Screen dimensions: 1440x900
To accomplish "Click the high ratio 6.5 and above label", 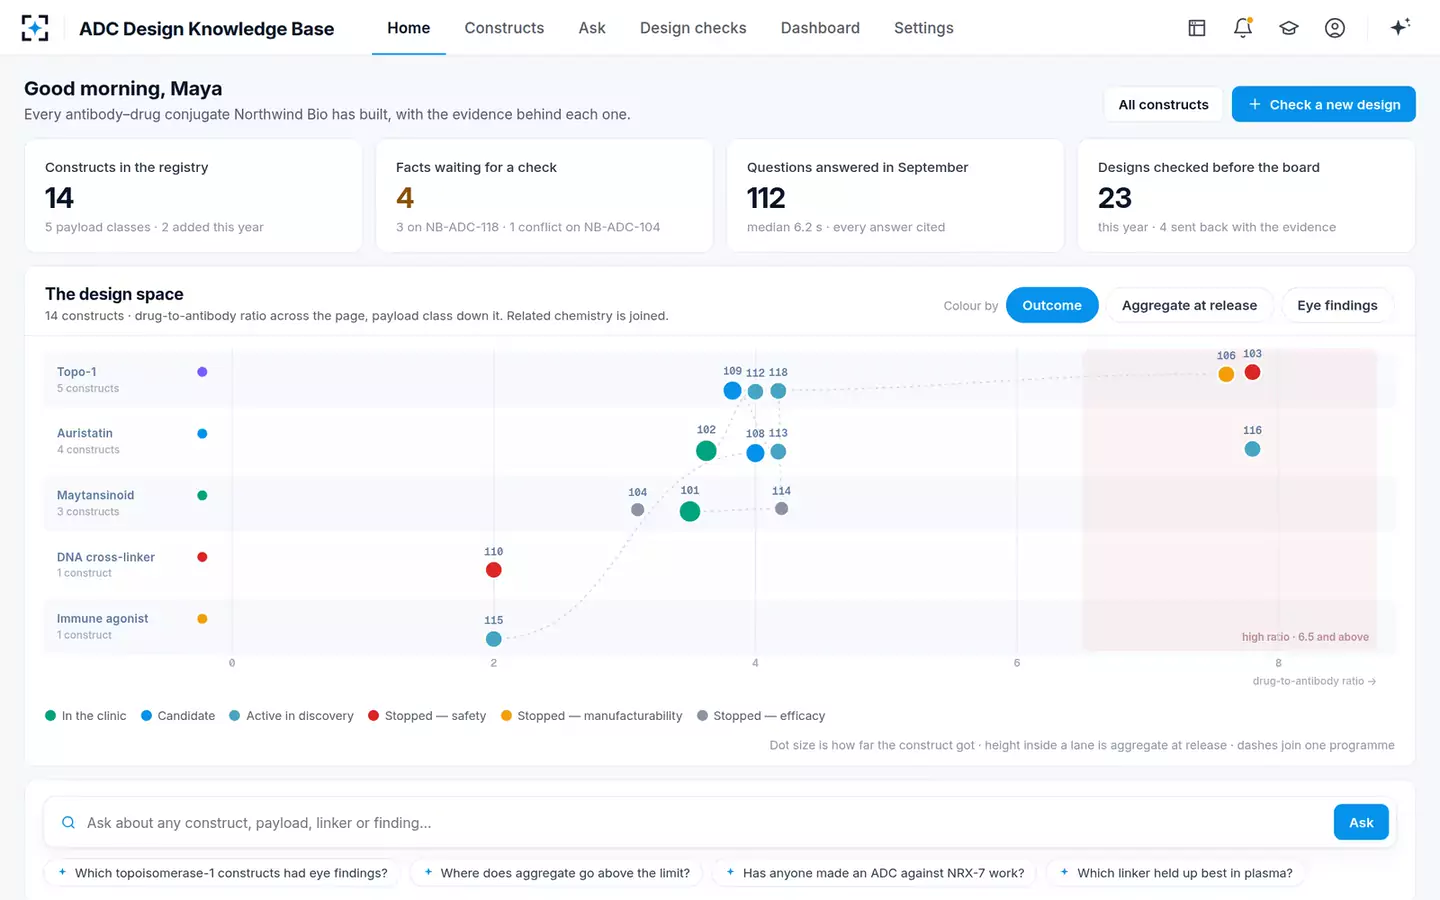I will pos(1305,637).
